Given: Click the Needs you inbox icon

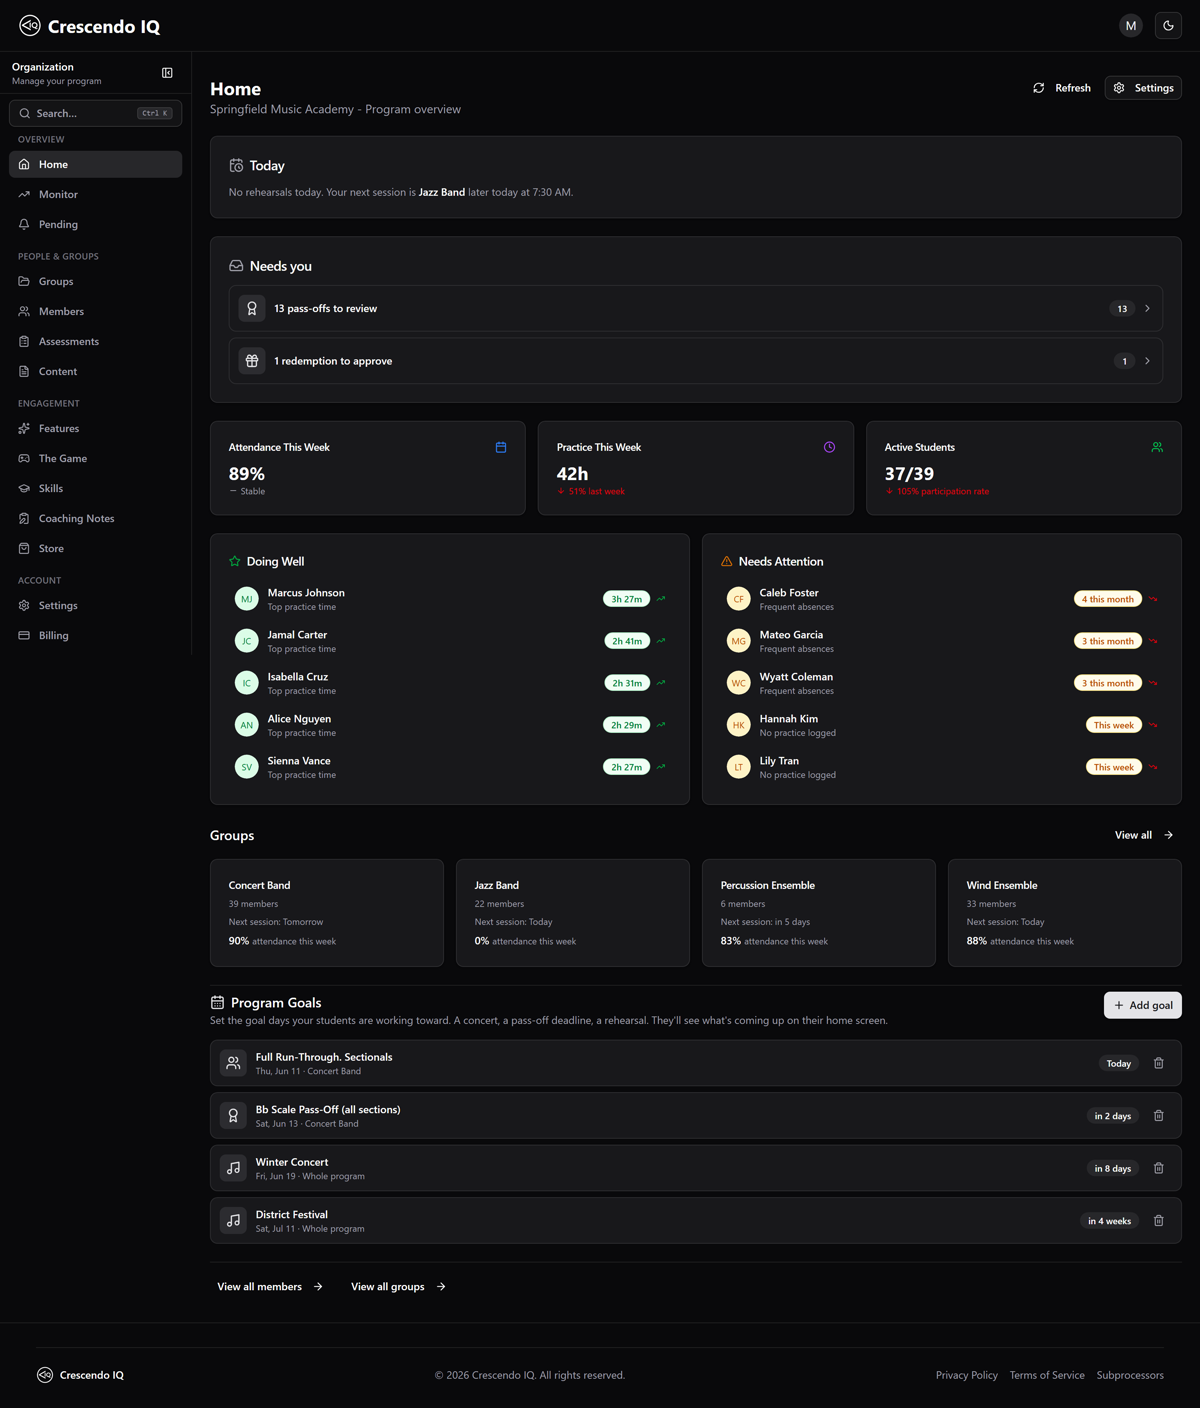Looking at the screenshot, I should tap(236, 266).
